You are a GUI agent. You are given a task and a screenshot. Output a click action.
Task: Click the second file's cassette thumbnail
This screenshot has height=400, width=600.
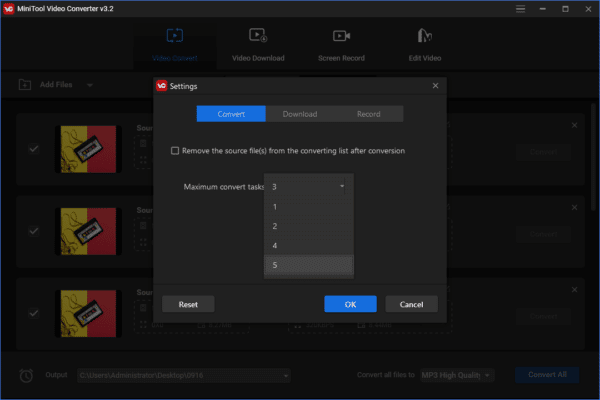[88, 231]
